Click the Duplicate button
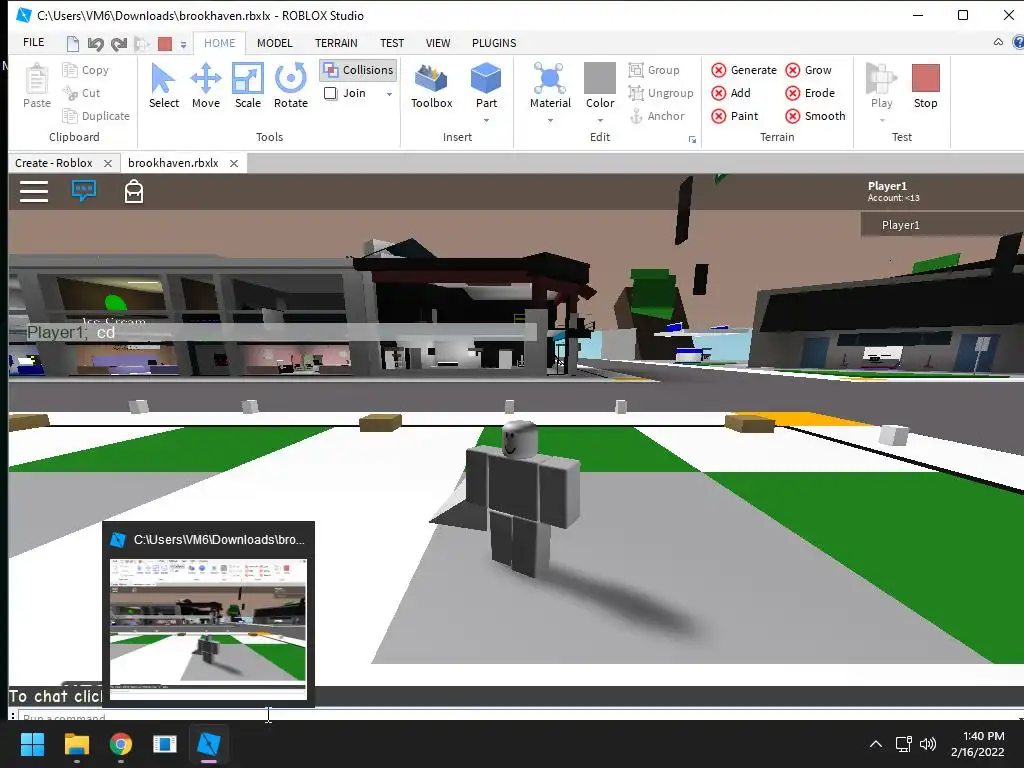 click(x=96, y=116)
